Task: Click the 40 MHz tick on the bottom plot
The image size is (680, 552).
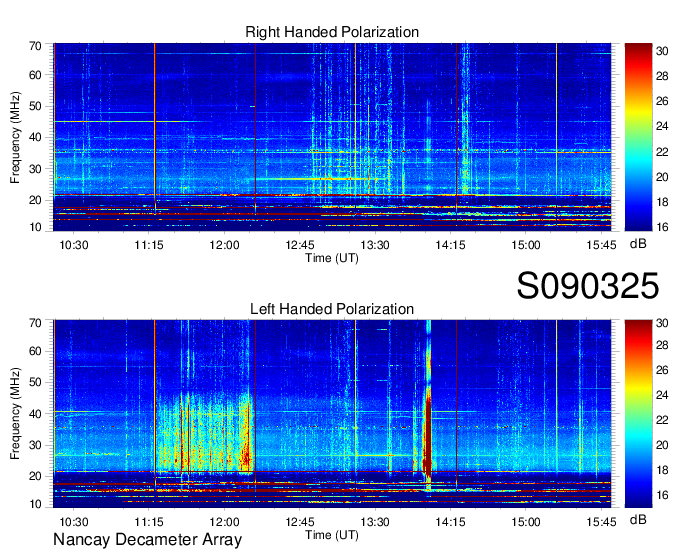Action: point(35,414)
